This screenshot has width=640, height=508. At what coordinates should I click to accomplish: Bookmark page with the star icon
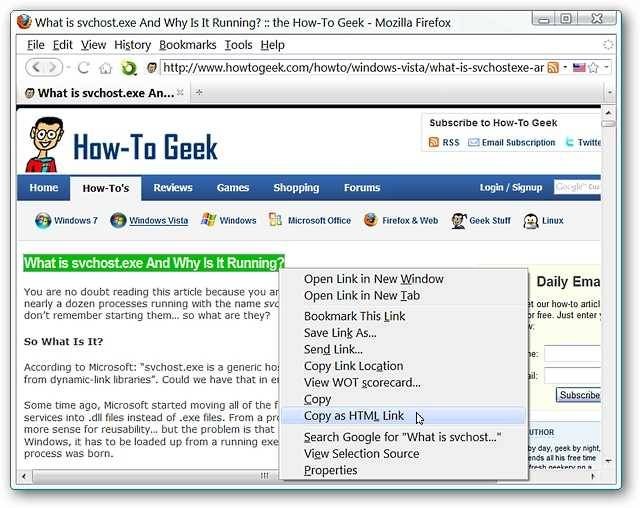(x=593, y=67)
